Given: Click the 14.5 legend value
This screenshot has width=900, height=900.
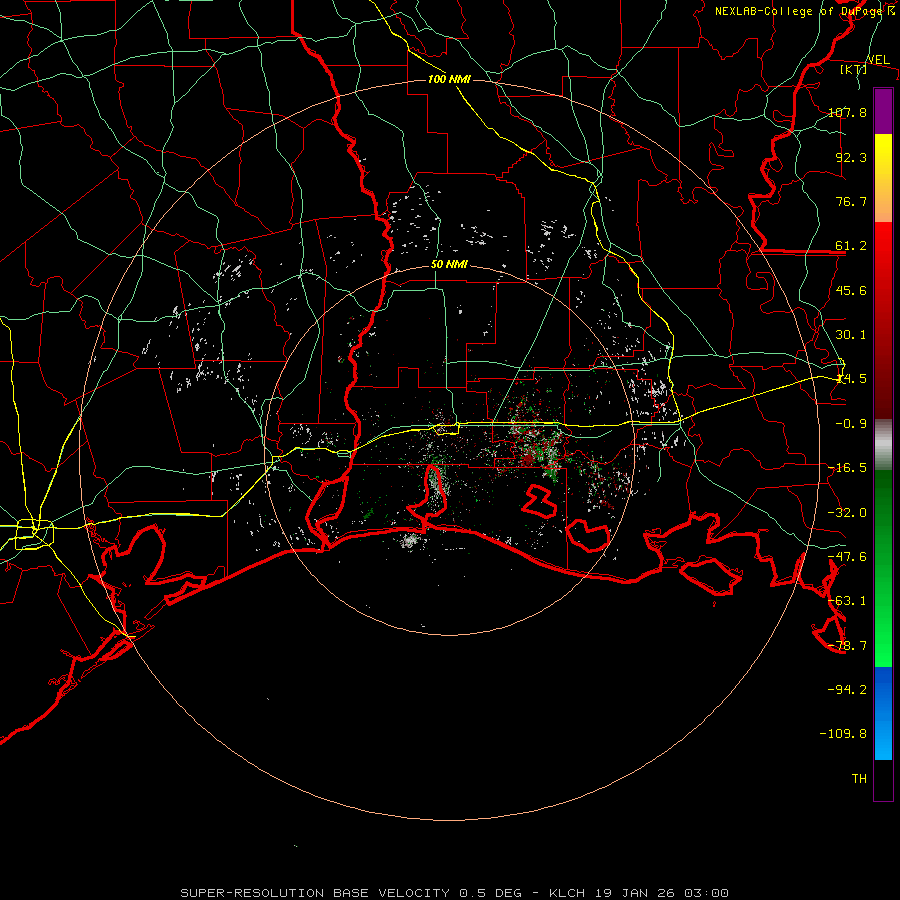Looking at the screenshot, I should (x=851, y=379).
